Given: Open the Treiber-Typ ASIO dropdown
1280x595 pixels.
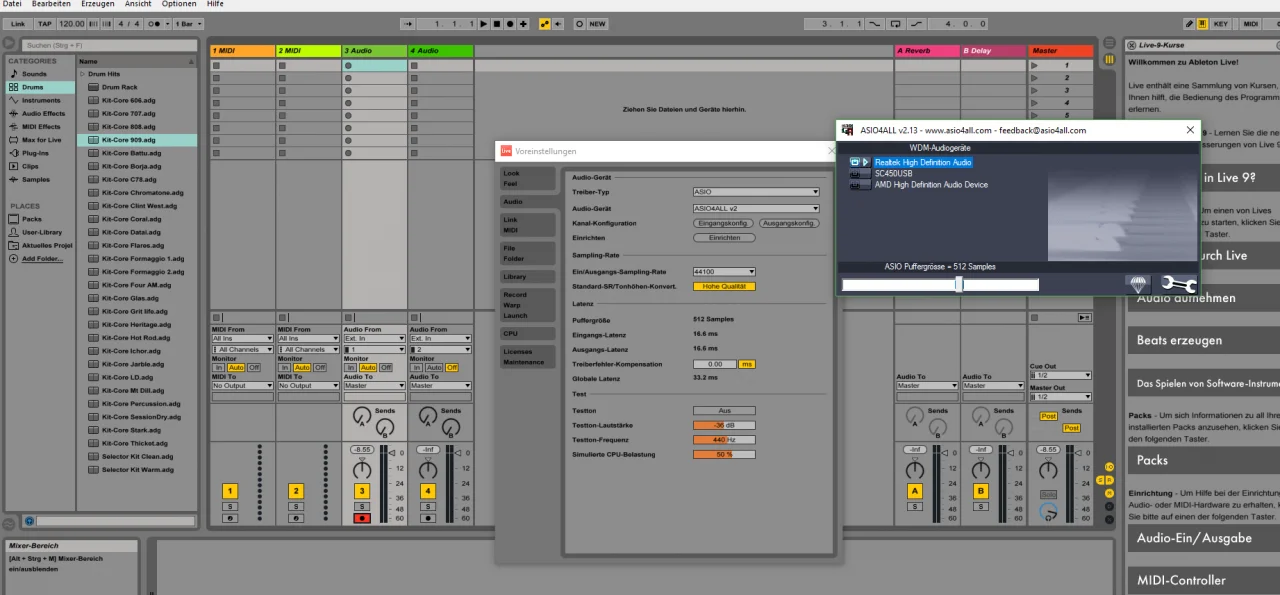Looking at the screenshot, I should 755,192.
